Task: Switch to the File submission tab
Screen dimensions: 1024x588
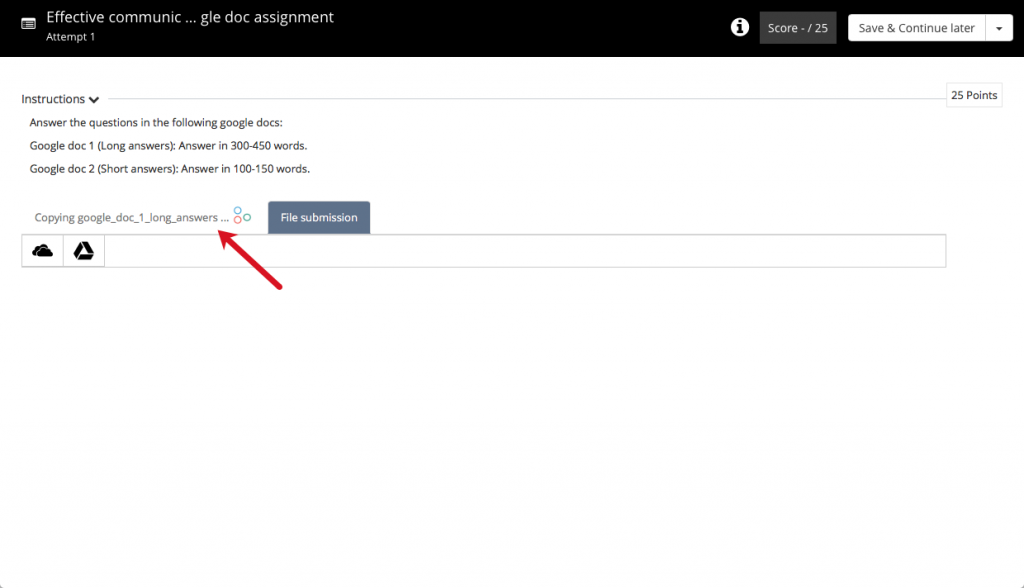Action: click(319, 218)
